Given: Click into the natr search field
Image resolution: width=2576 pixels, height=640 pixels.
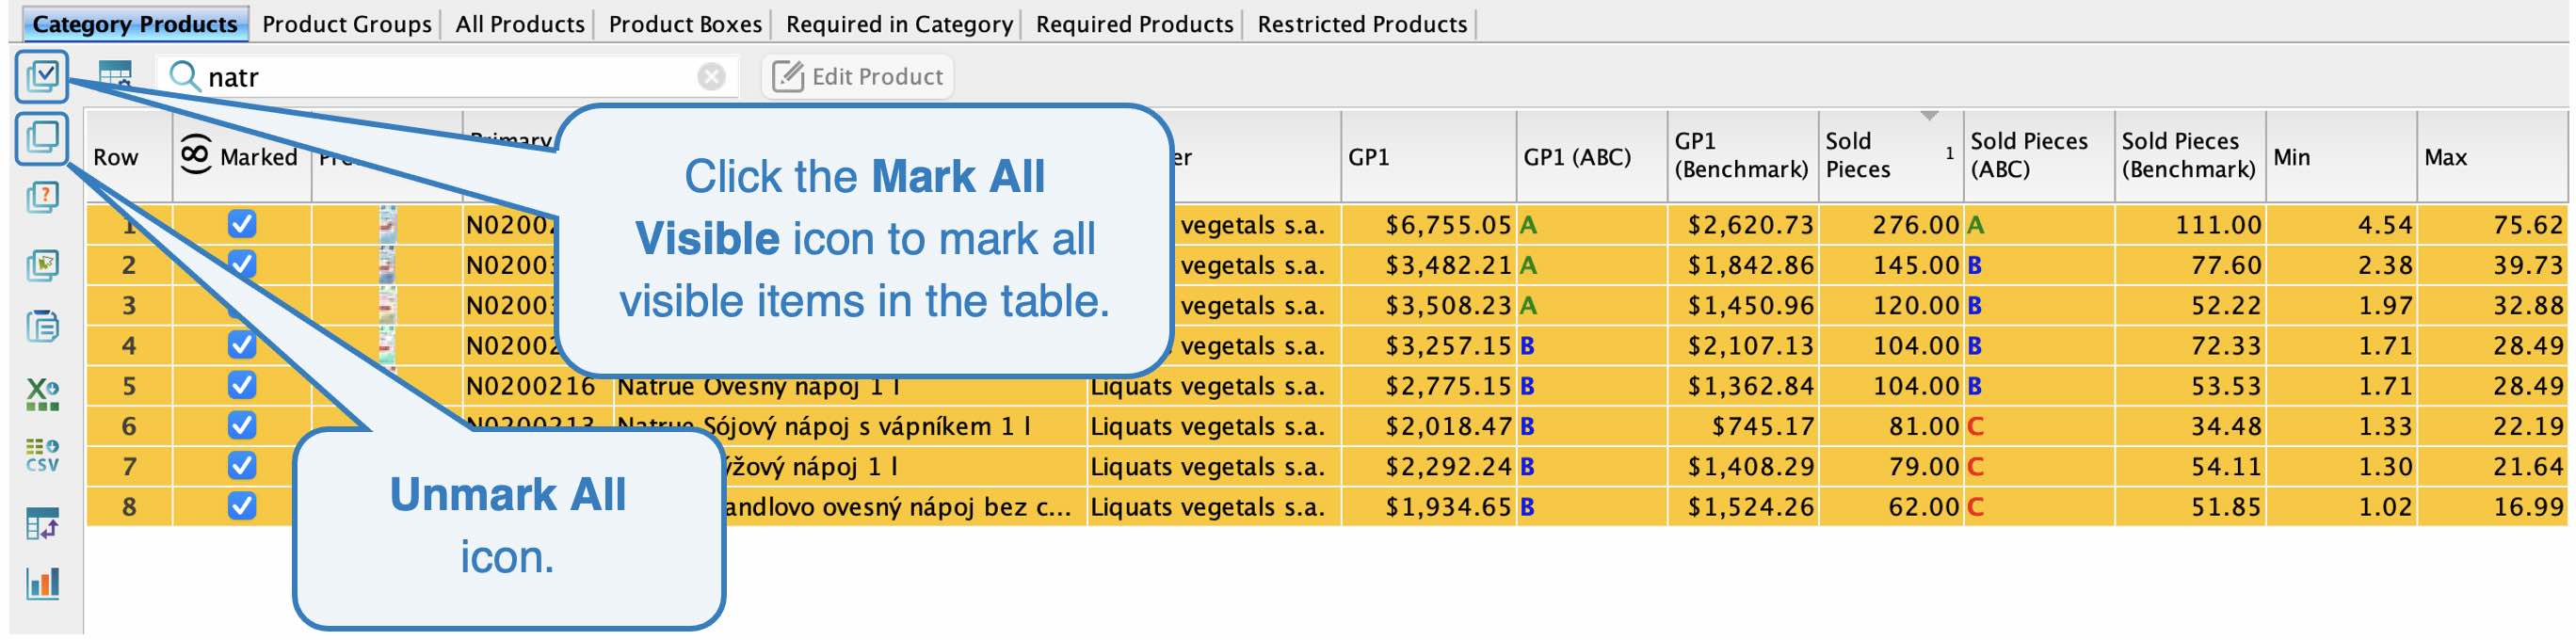Looking at the screenshot, I should 440,76.
